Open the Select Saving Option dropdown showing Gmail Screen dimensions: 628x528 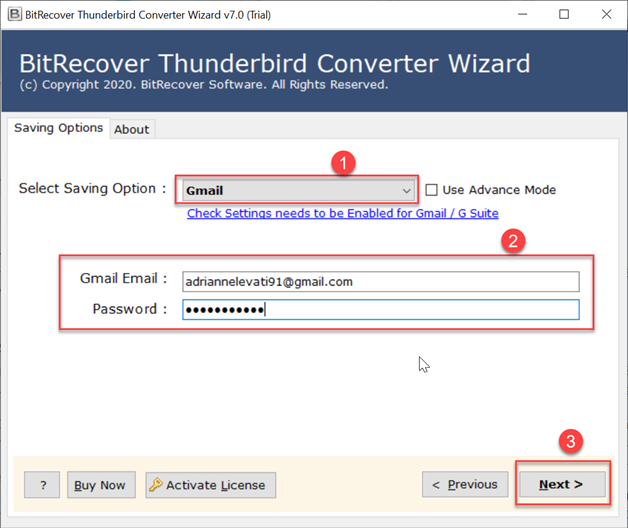(x=298, y=190)
